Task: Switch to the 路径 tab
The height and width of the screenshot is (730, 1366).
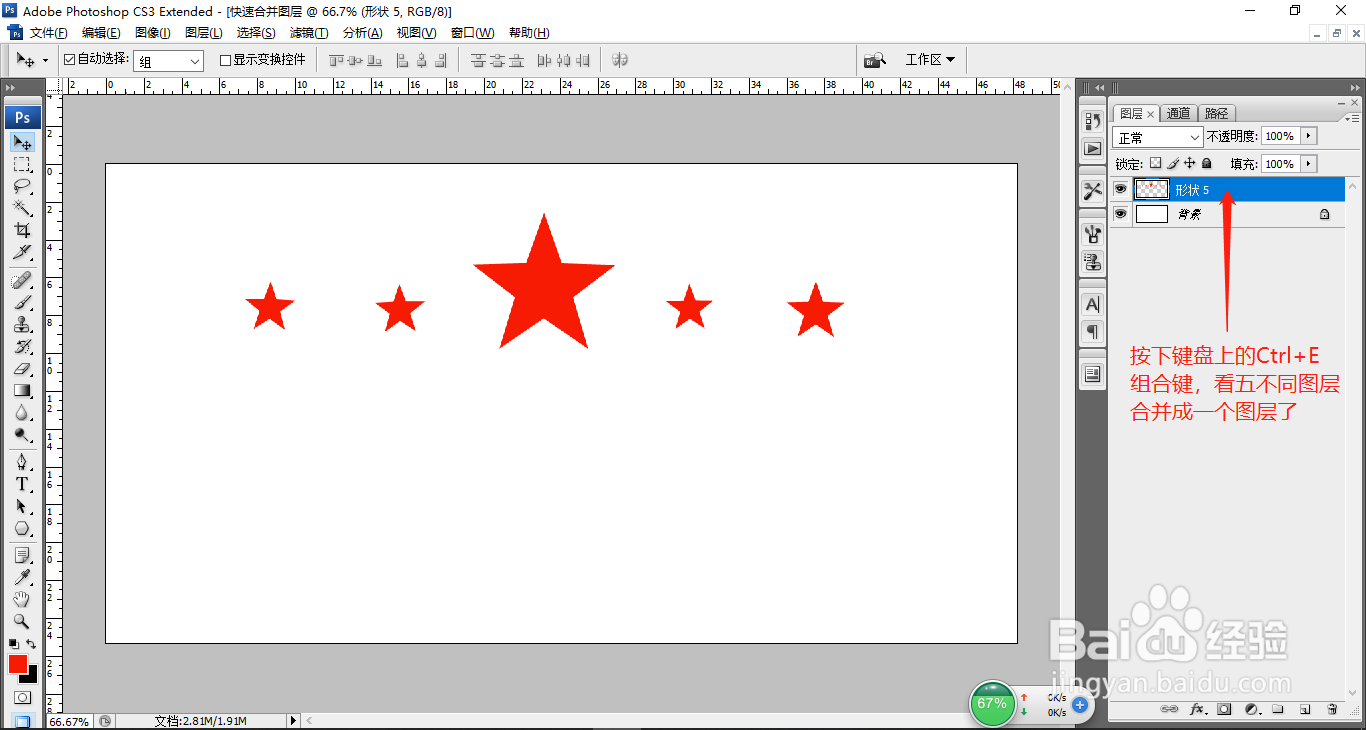Action: coord(1216,114)
